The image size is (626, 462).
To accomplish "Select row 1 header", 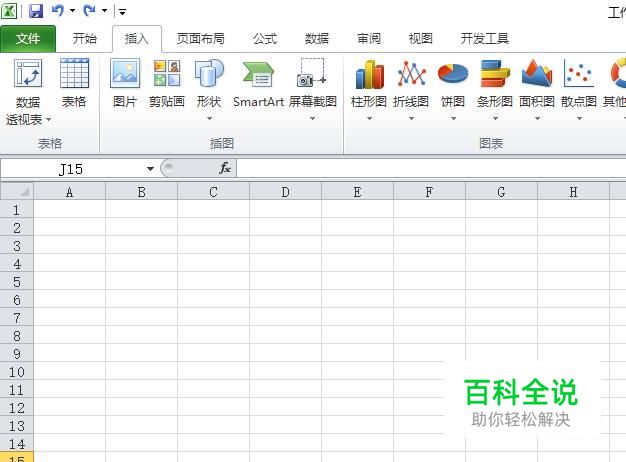I will coord(17,209).
